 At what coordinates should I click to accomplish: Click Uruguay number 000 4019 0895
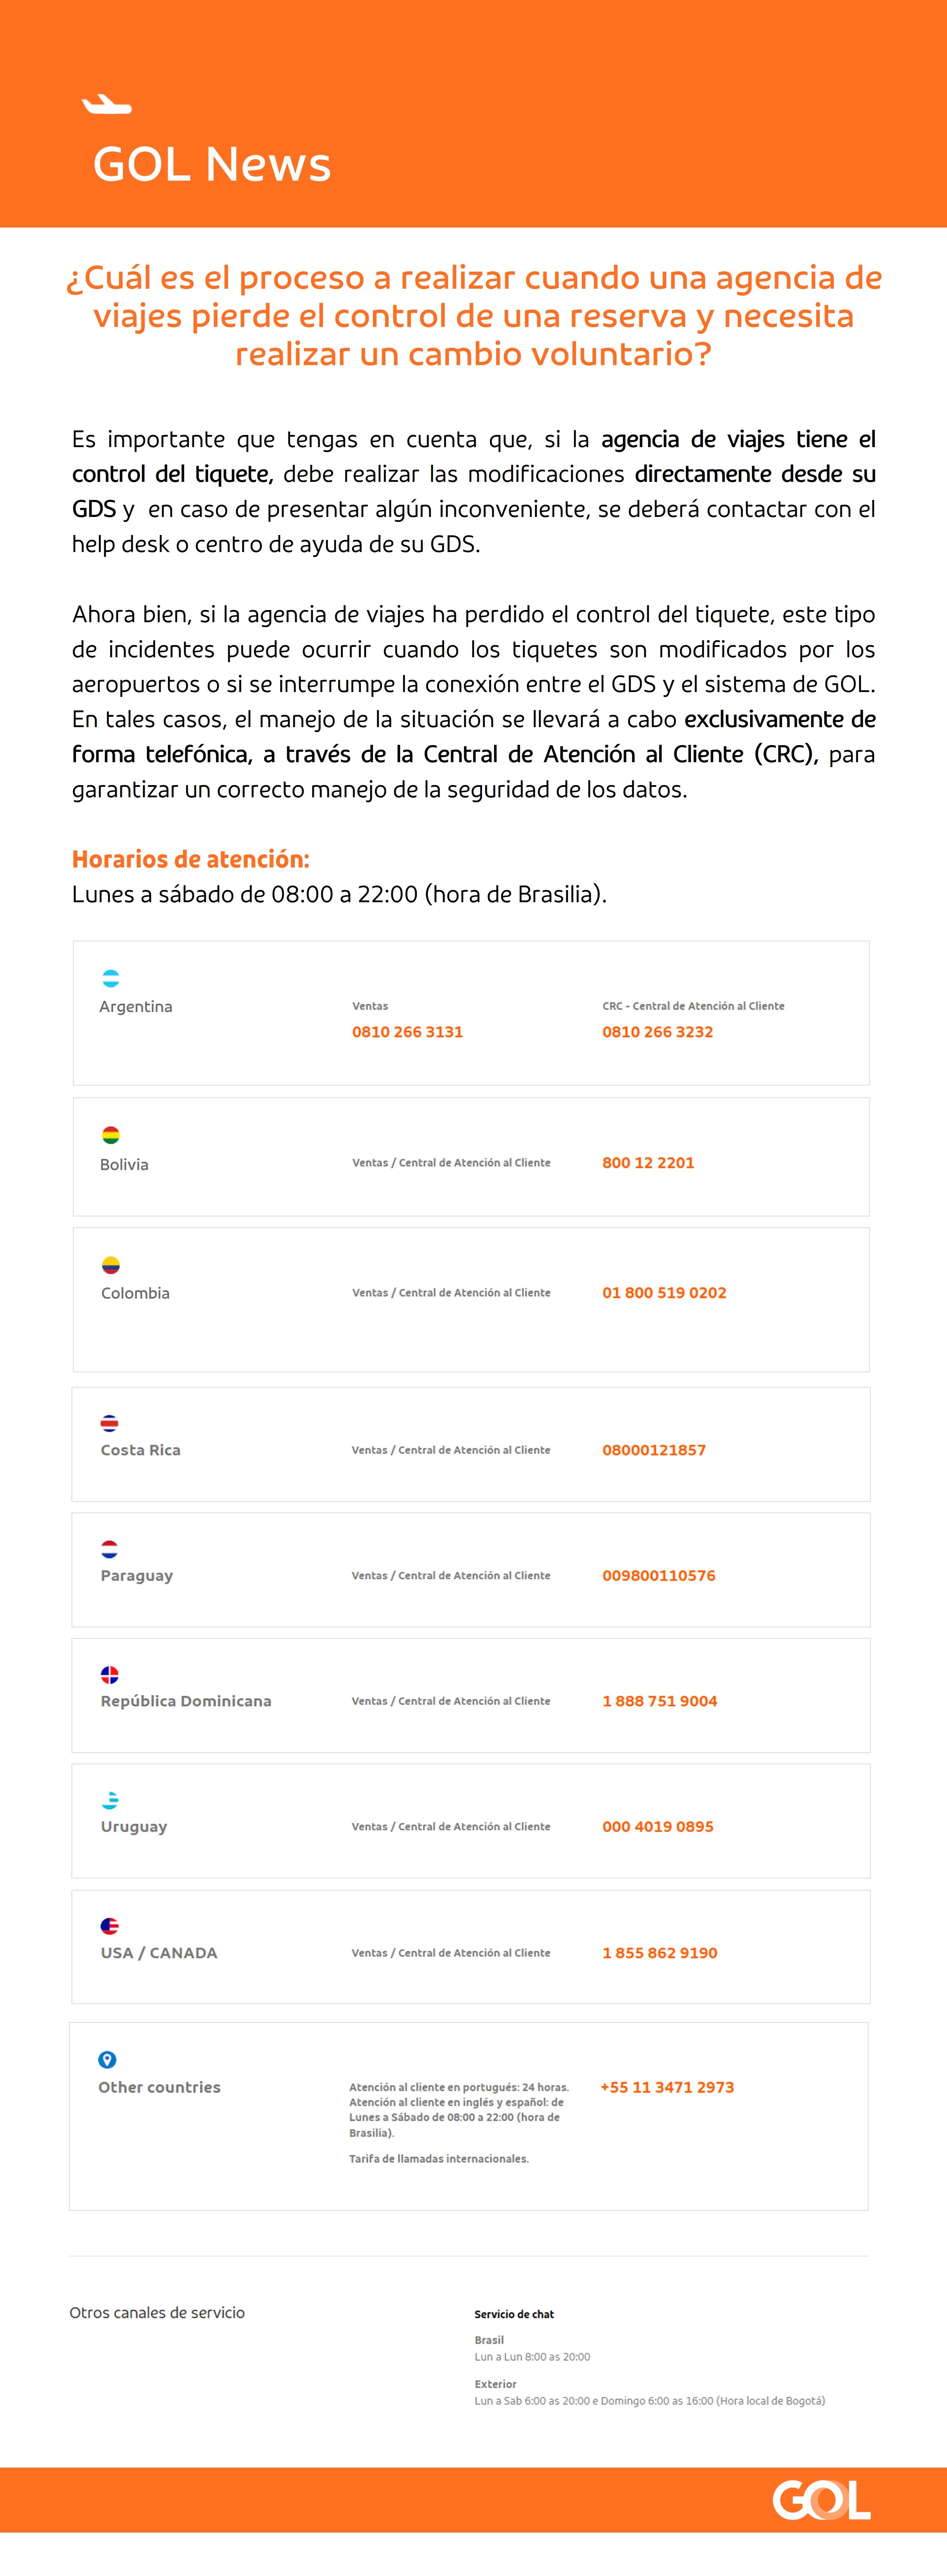658,1827
